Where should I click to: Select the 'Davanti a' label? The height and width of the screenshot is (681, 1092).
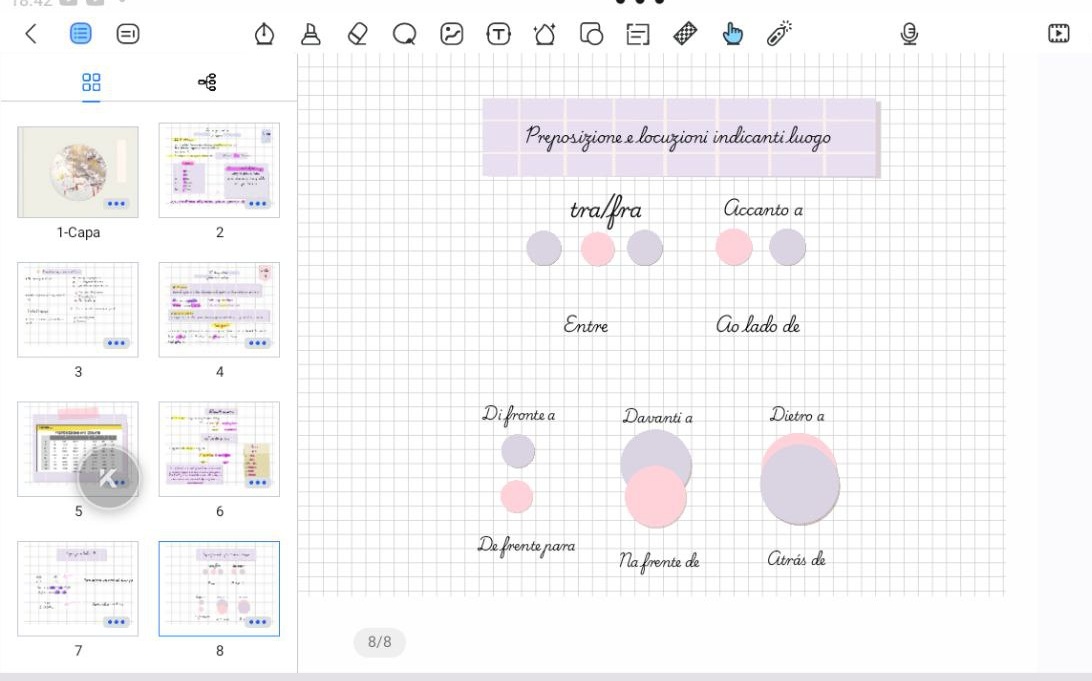tap(657, 417)
